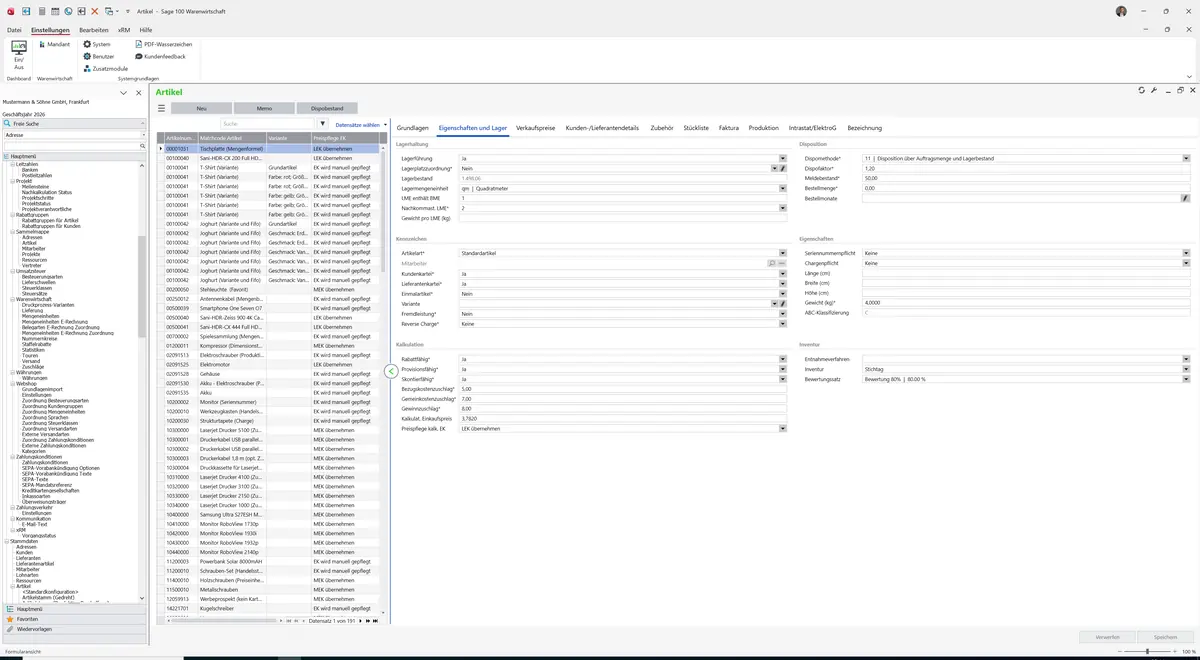Click the red X icon in quick access toolbar
Screen dimensions: 1200x660
(x=95, y=11)
